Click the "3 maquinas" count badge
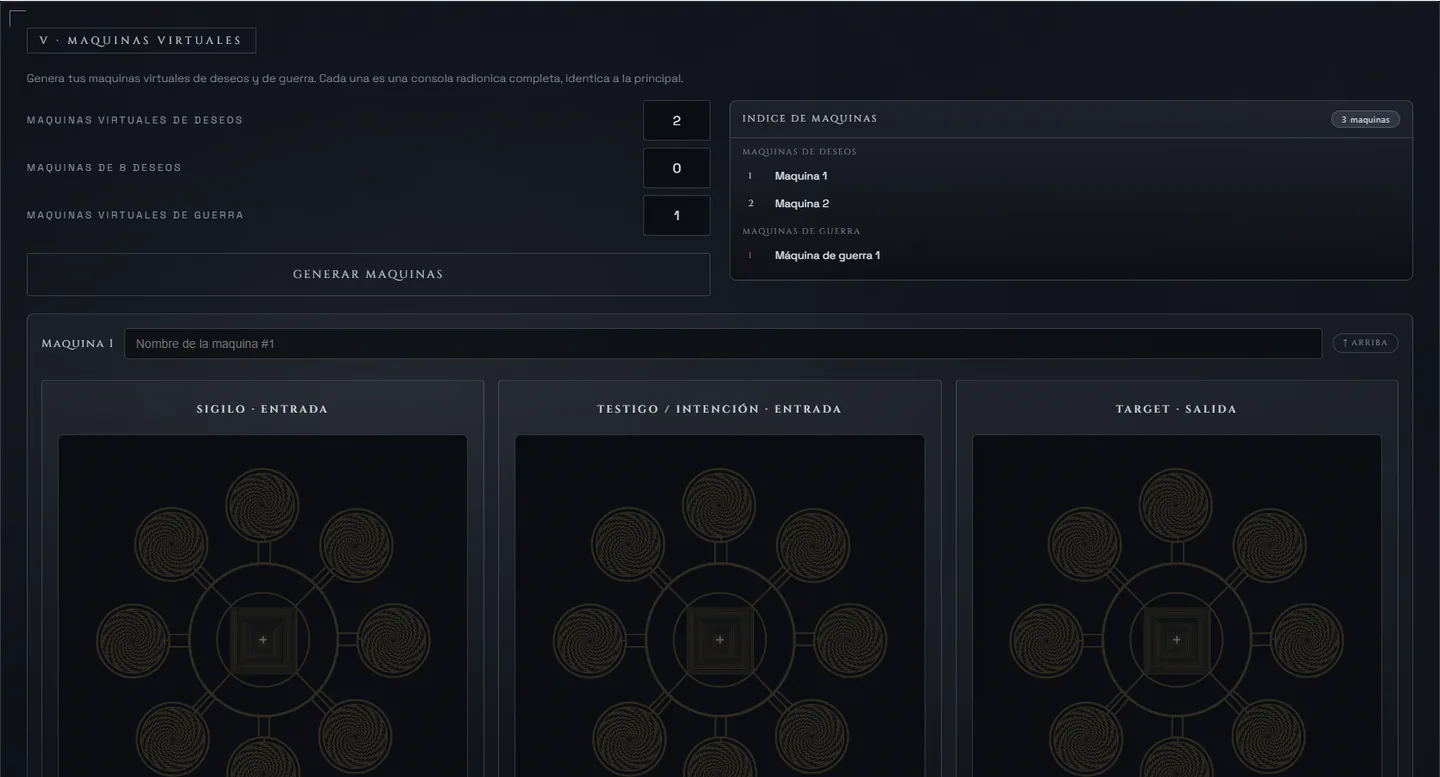This screenshot has height=777, width=1440. point(1365,119)
